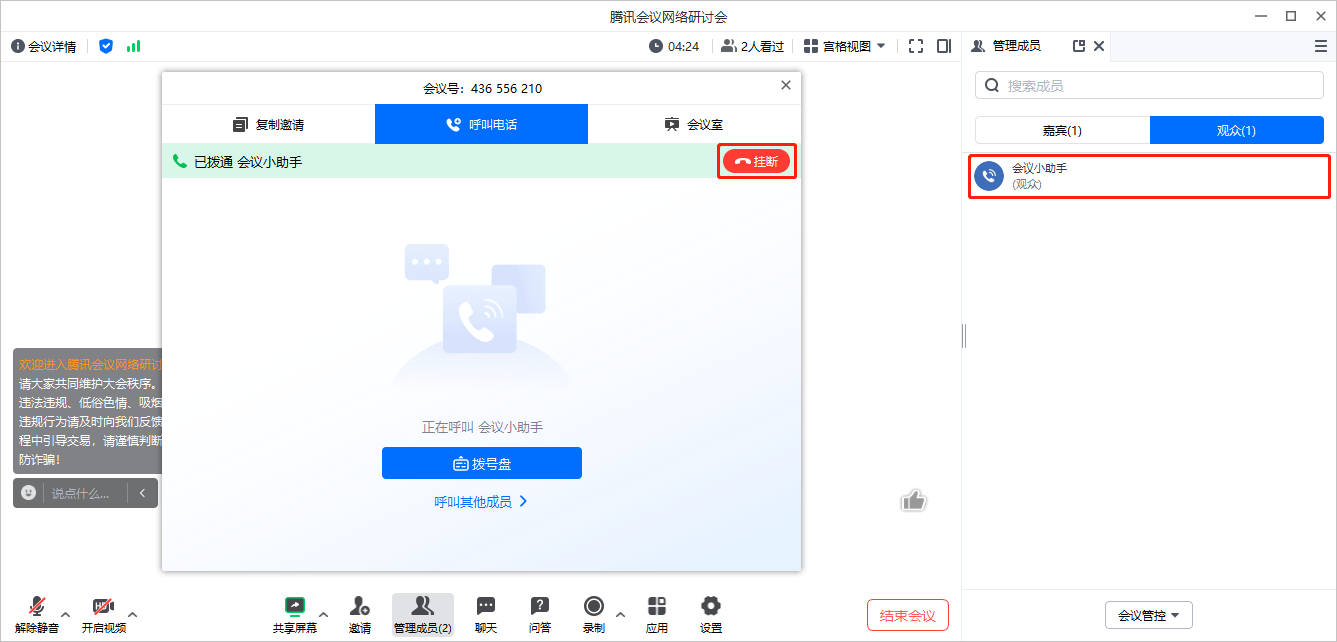1337x642 pixels.
Task: Expand audio options next to 解除静音
Action: pyautogui.click(x=66, y=613)
